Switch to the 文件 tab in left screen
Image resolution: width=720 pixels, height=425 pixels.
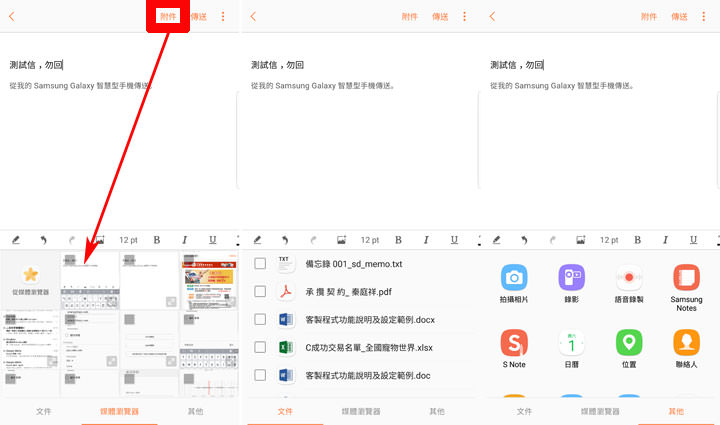[x=44, y=411]
